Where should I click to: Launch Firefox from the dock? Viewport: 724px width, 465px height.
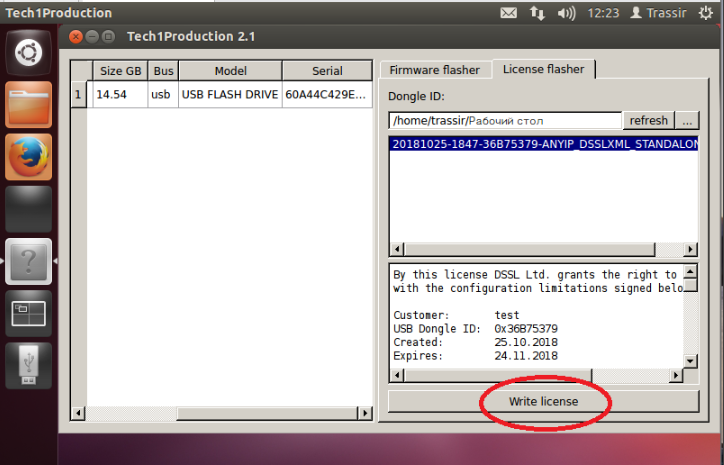28,157
